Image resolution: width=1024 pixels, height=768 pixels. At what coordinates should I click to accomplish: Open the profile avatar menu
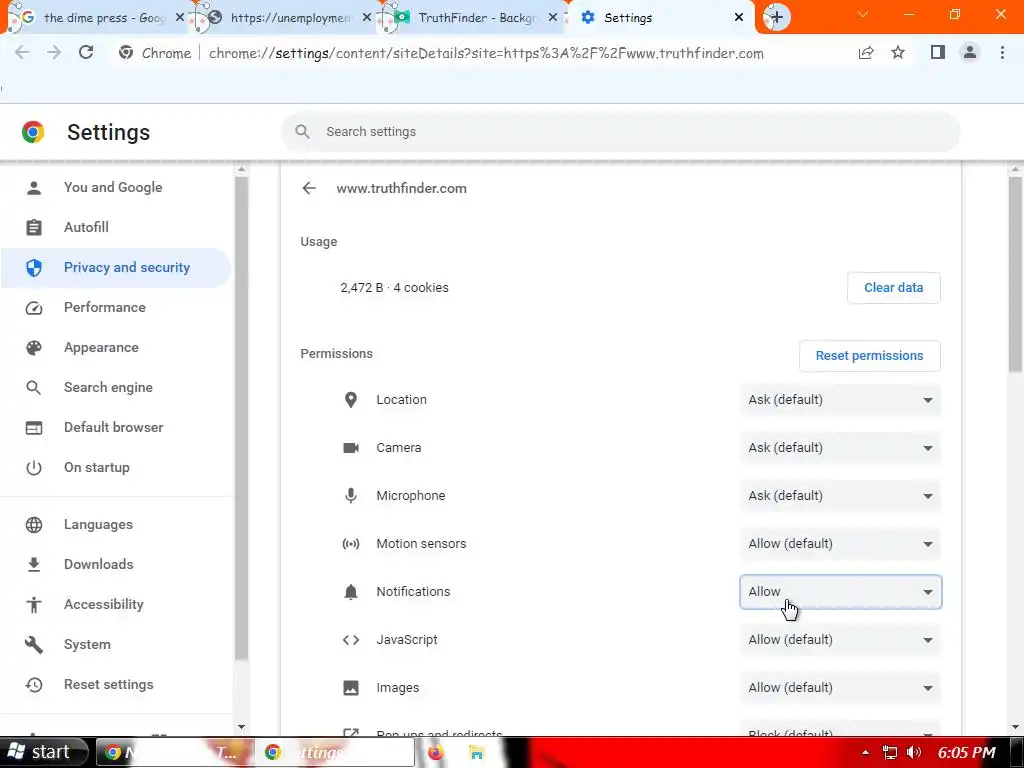[970, 53]
